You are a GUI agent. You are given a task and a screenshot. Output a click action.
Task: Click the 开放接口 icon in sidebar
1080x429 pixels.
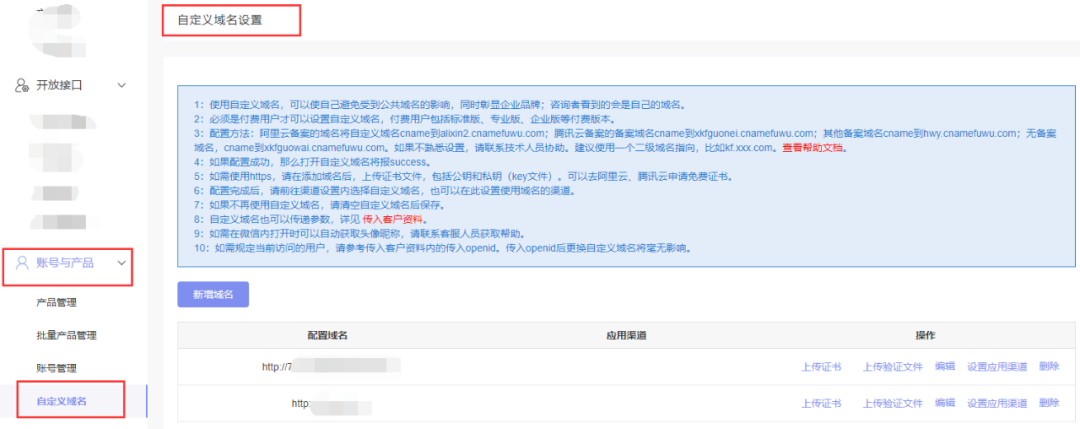pos(23,85)
